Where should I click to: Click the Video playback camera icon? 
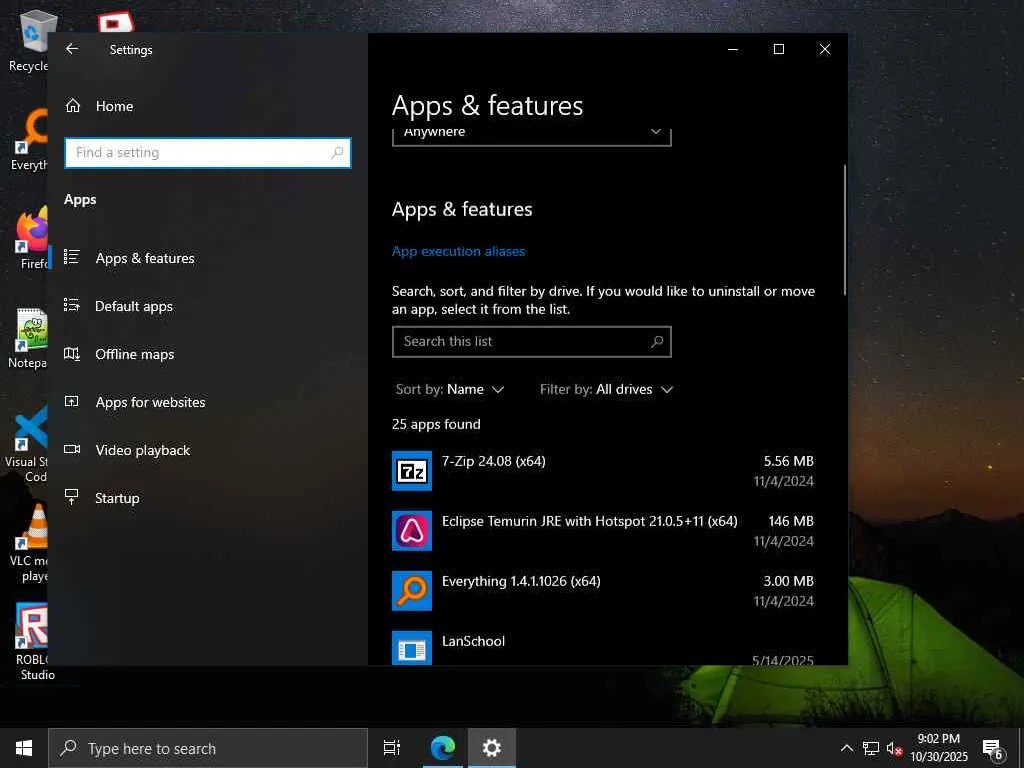(x=72, y=449)
